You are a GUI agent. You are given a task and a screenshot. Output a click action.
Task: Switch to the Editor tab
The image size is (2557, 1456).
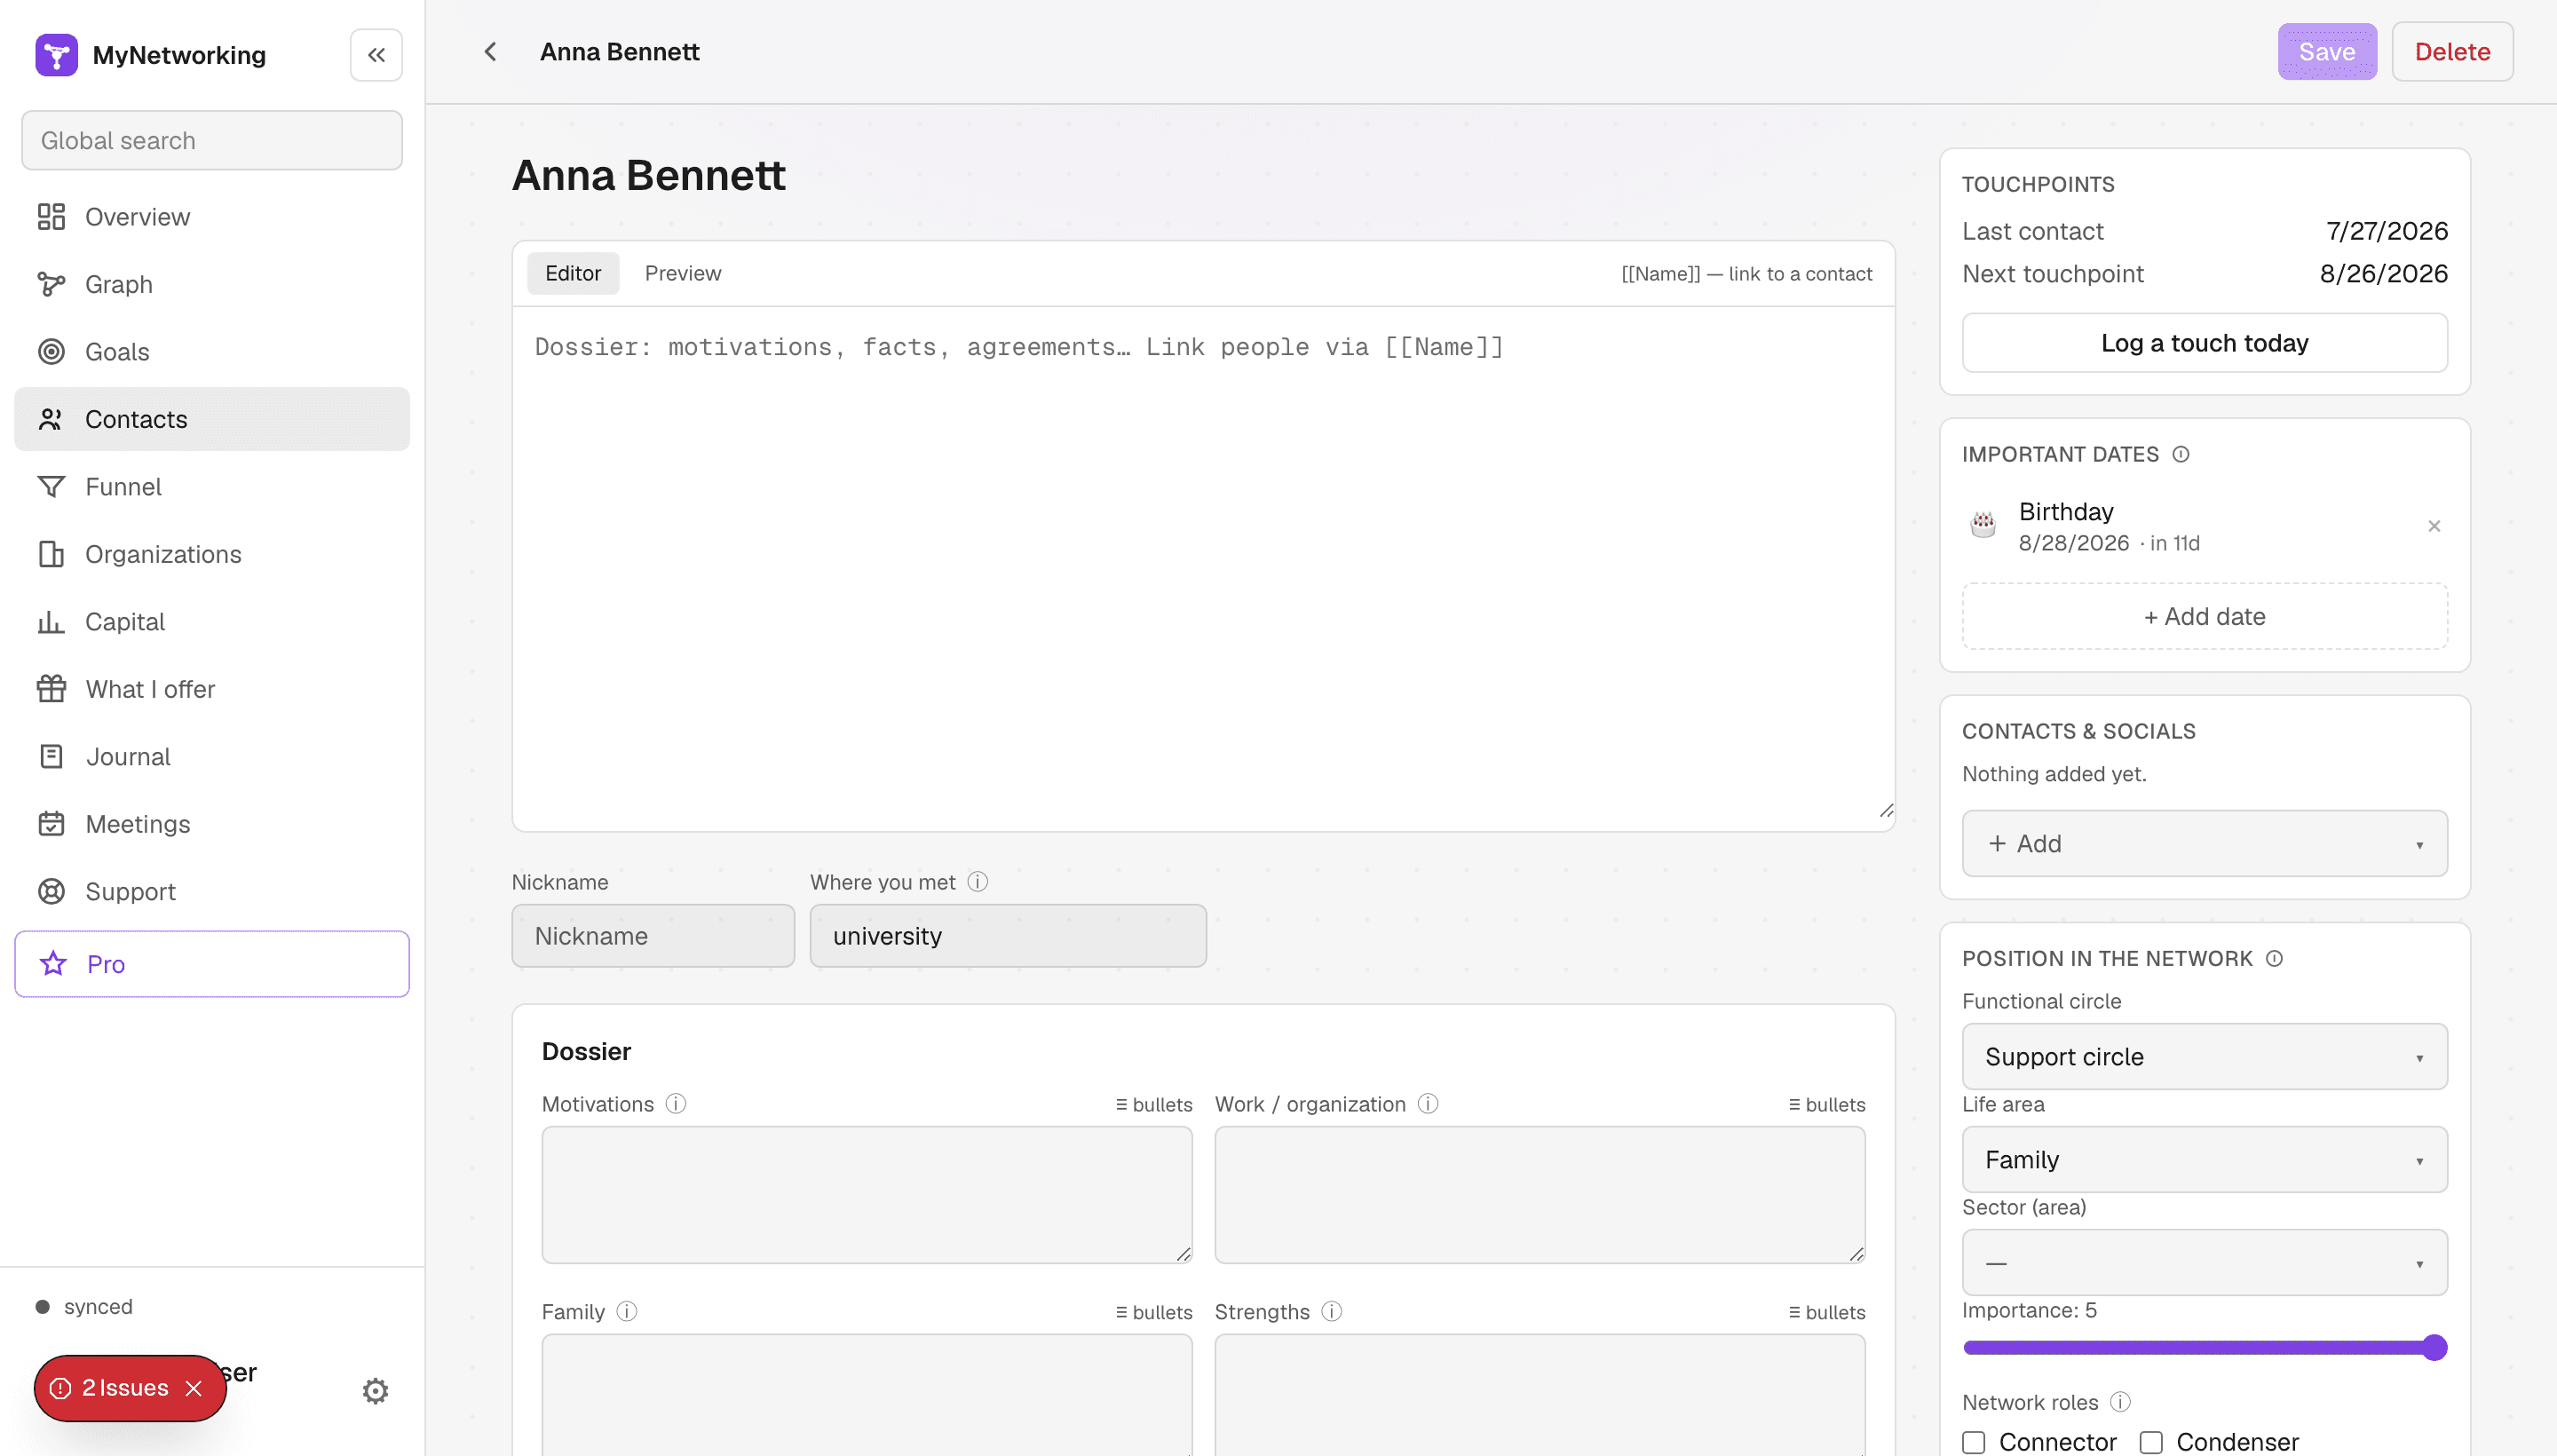(x=573, y=273)
